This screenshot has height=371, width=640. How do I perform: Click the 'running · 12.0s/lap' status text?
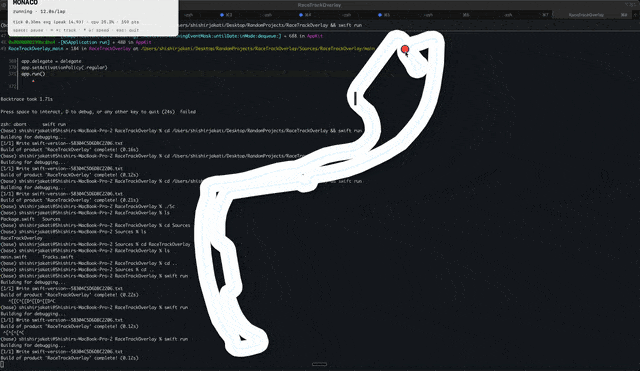pos(39,12)
